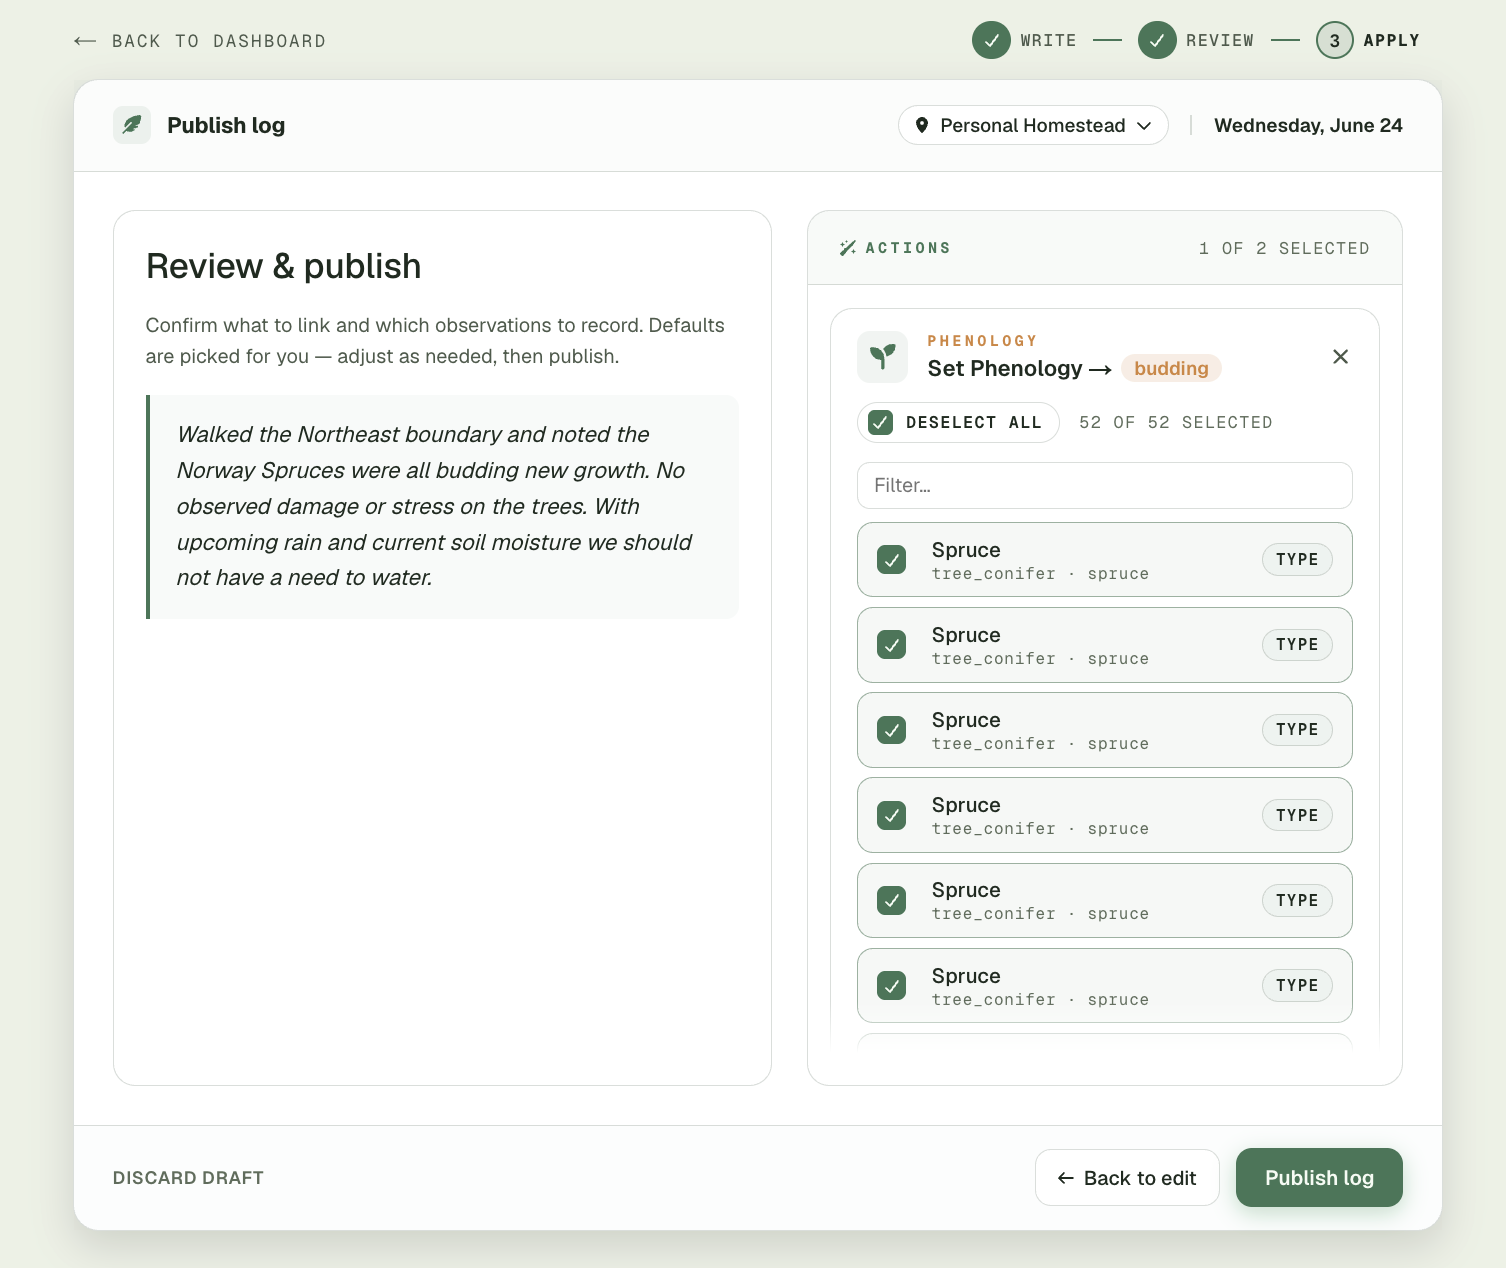This screenshot has height=1268, width=1506.
Task: Click the phenology sprout icon
Action: pos(882,357)
